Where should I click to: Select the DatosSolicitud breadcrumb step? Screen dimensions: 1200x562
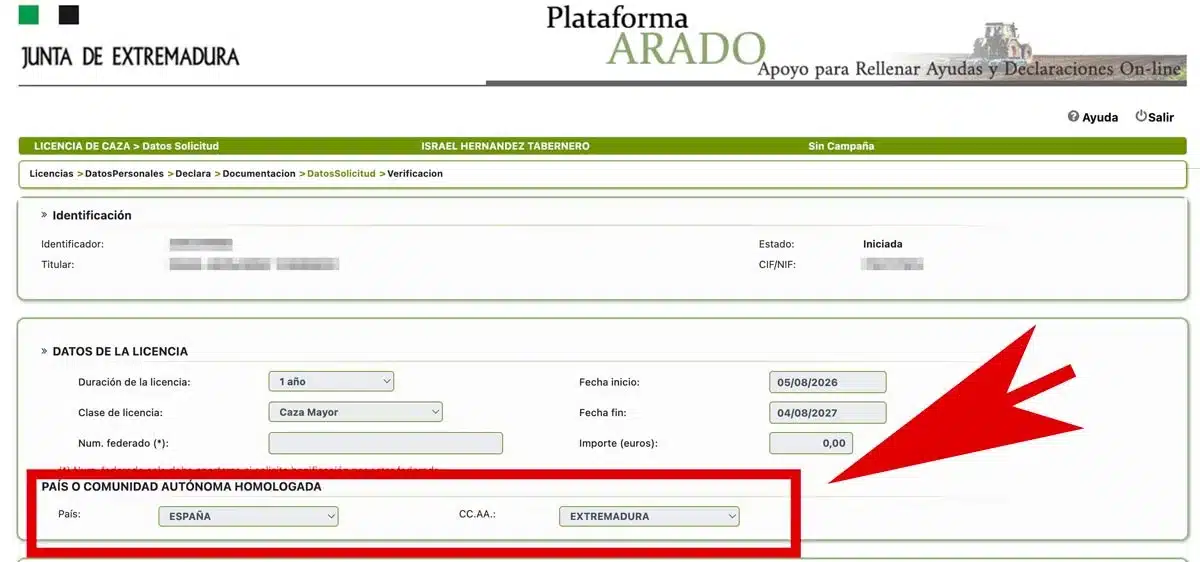341,173
